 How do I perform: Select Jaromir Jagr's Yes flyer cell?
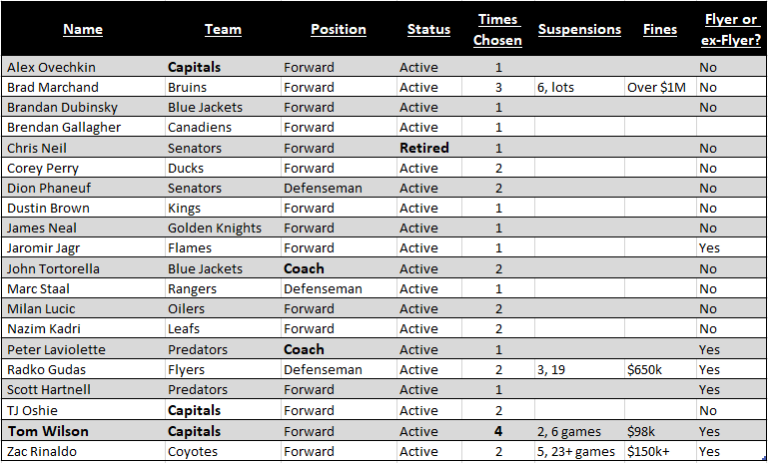coord(709,248)
